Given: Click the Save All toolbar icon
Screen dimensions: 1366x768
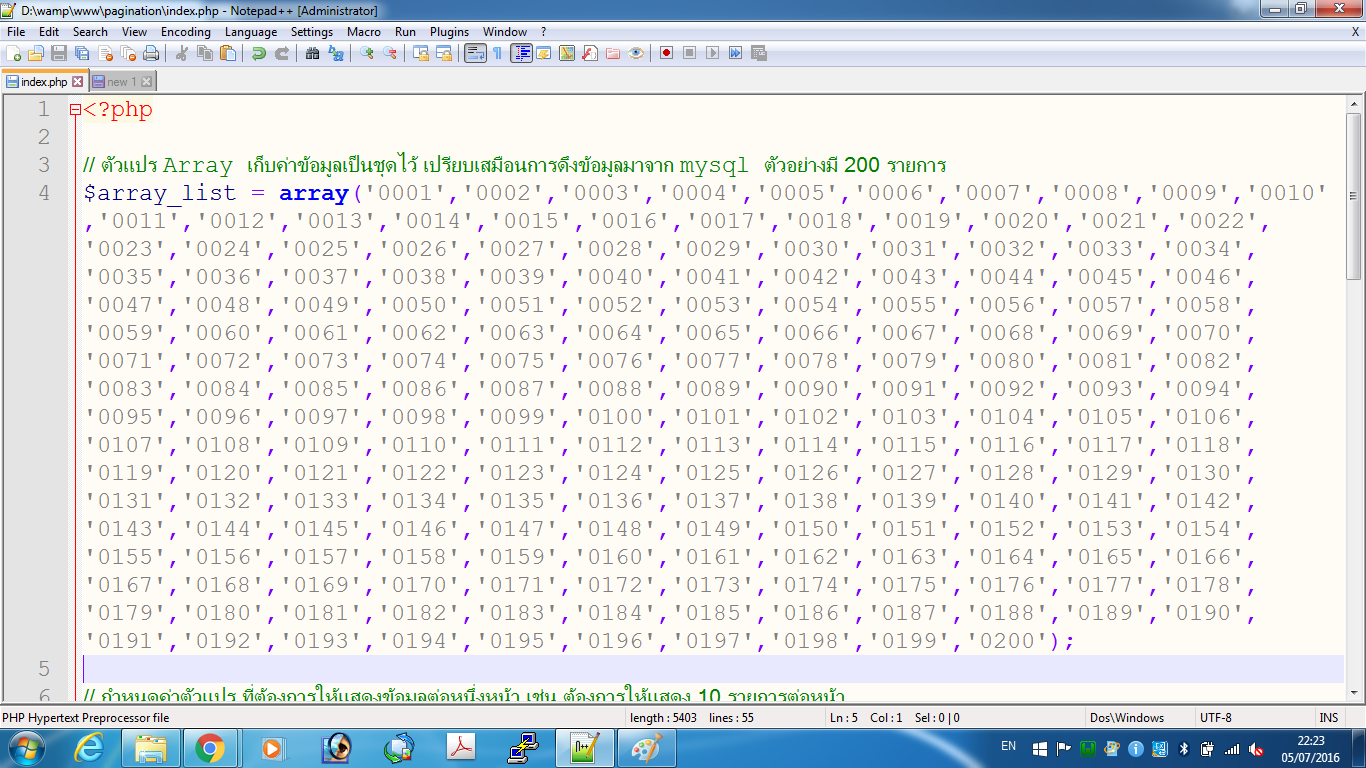Looking at the screenshot, I should pyautogui.click(x=82, y=53).
